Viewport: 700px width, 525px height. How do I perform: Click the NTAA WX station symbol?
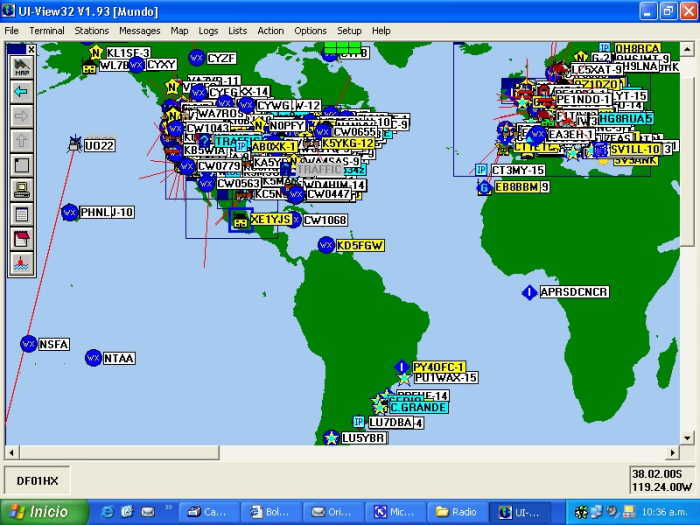tap(93, 358)
